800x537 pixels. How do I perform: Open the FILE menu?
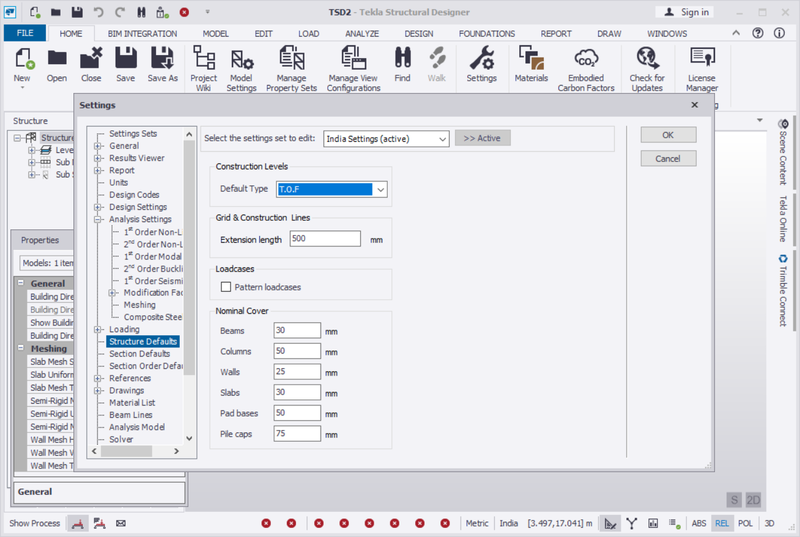(x=25, y=33)
